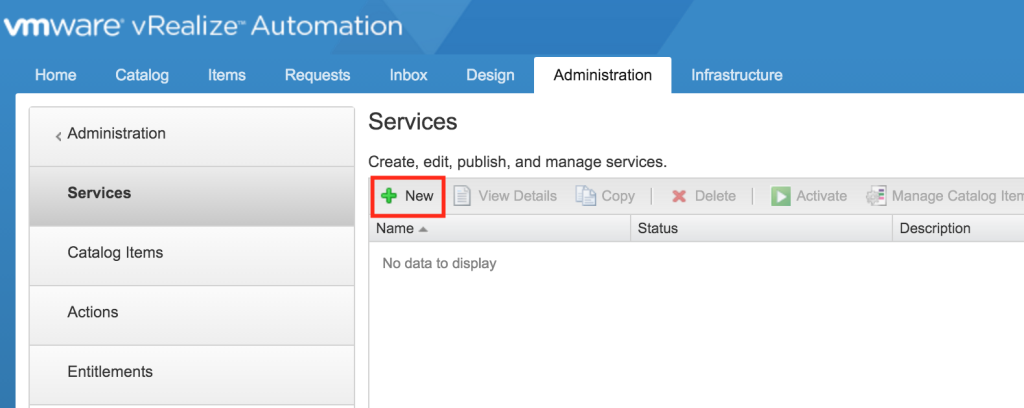Sort by the Name column arrow
Viewport: 1024px width, 408px height.
pyautogui.click(x=423, y=229)
